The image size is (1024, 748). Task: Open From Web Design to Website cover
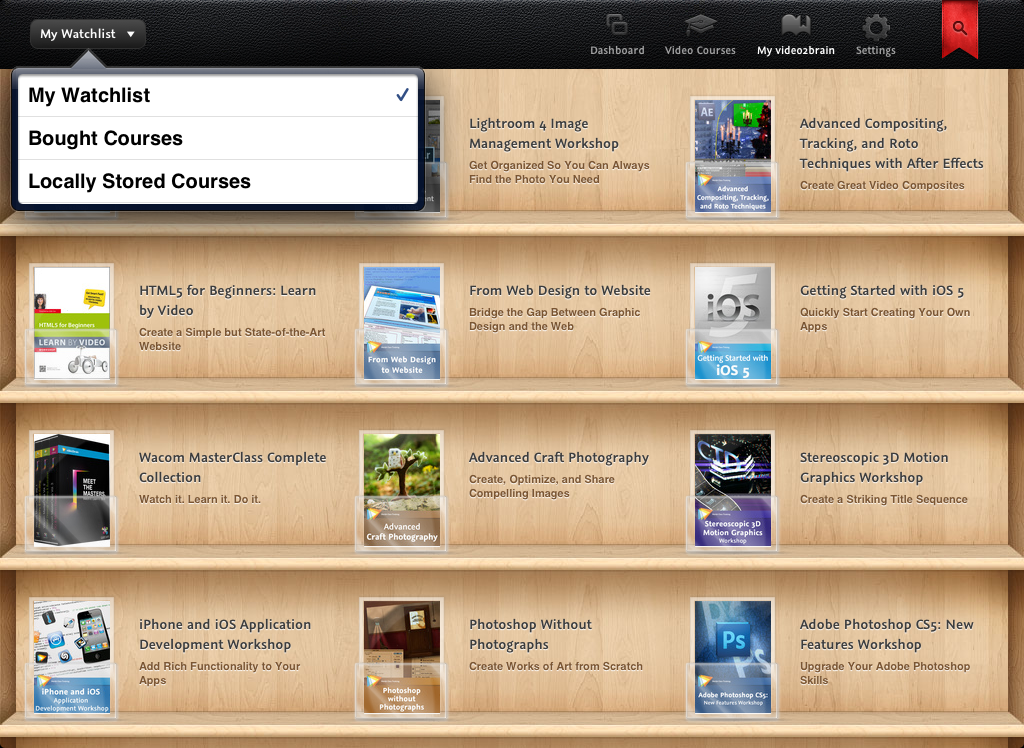(x=402, y=323)
